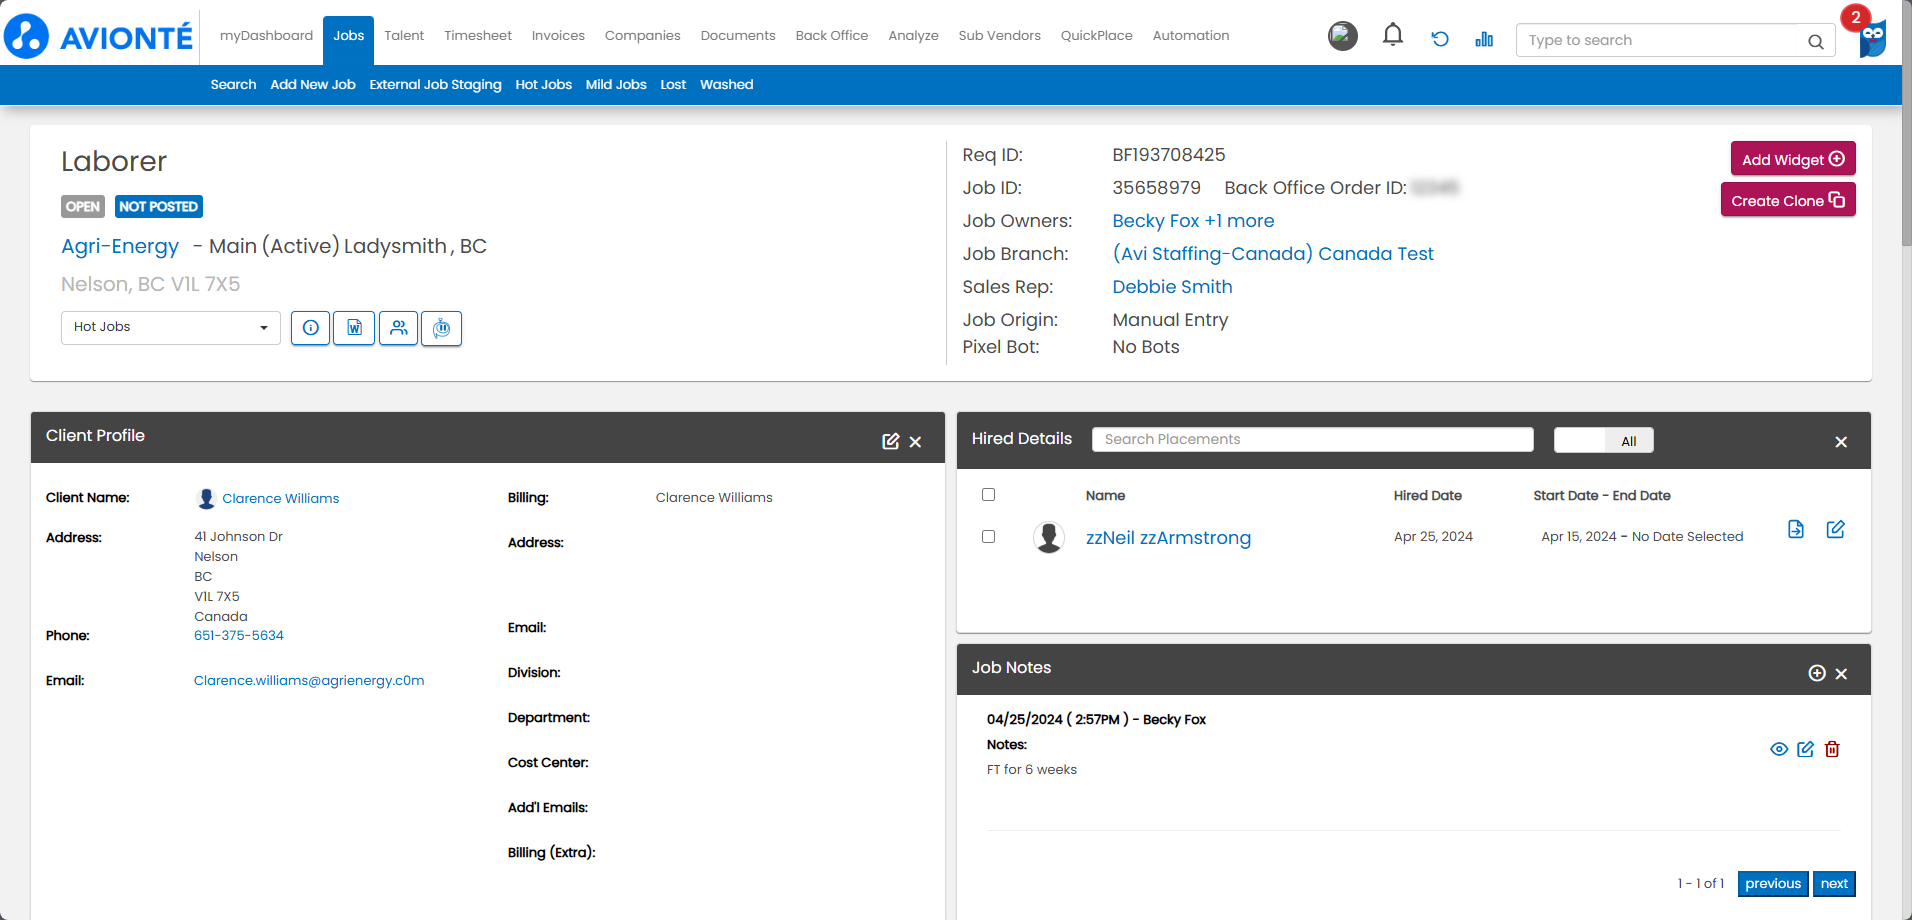Open External Job Staging

click(435, 85)
